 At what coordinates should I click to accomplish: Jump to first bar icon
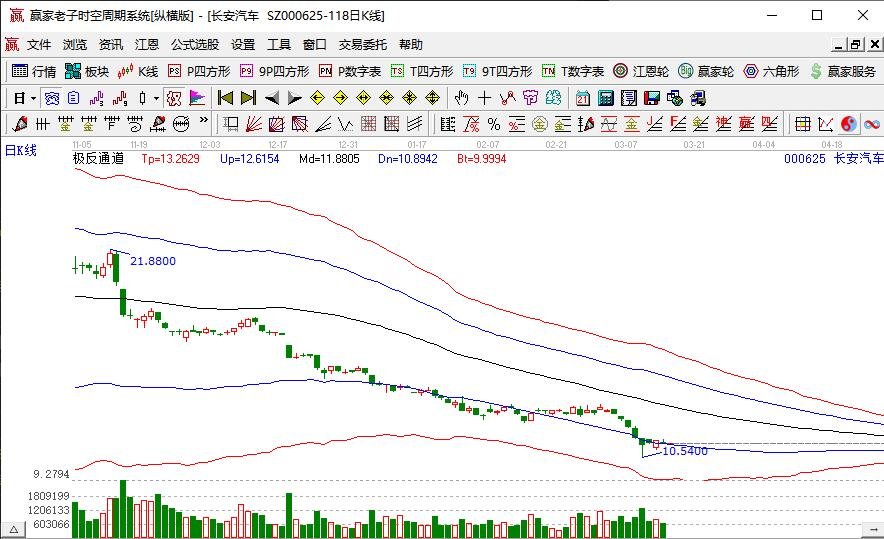coord(226,99)
